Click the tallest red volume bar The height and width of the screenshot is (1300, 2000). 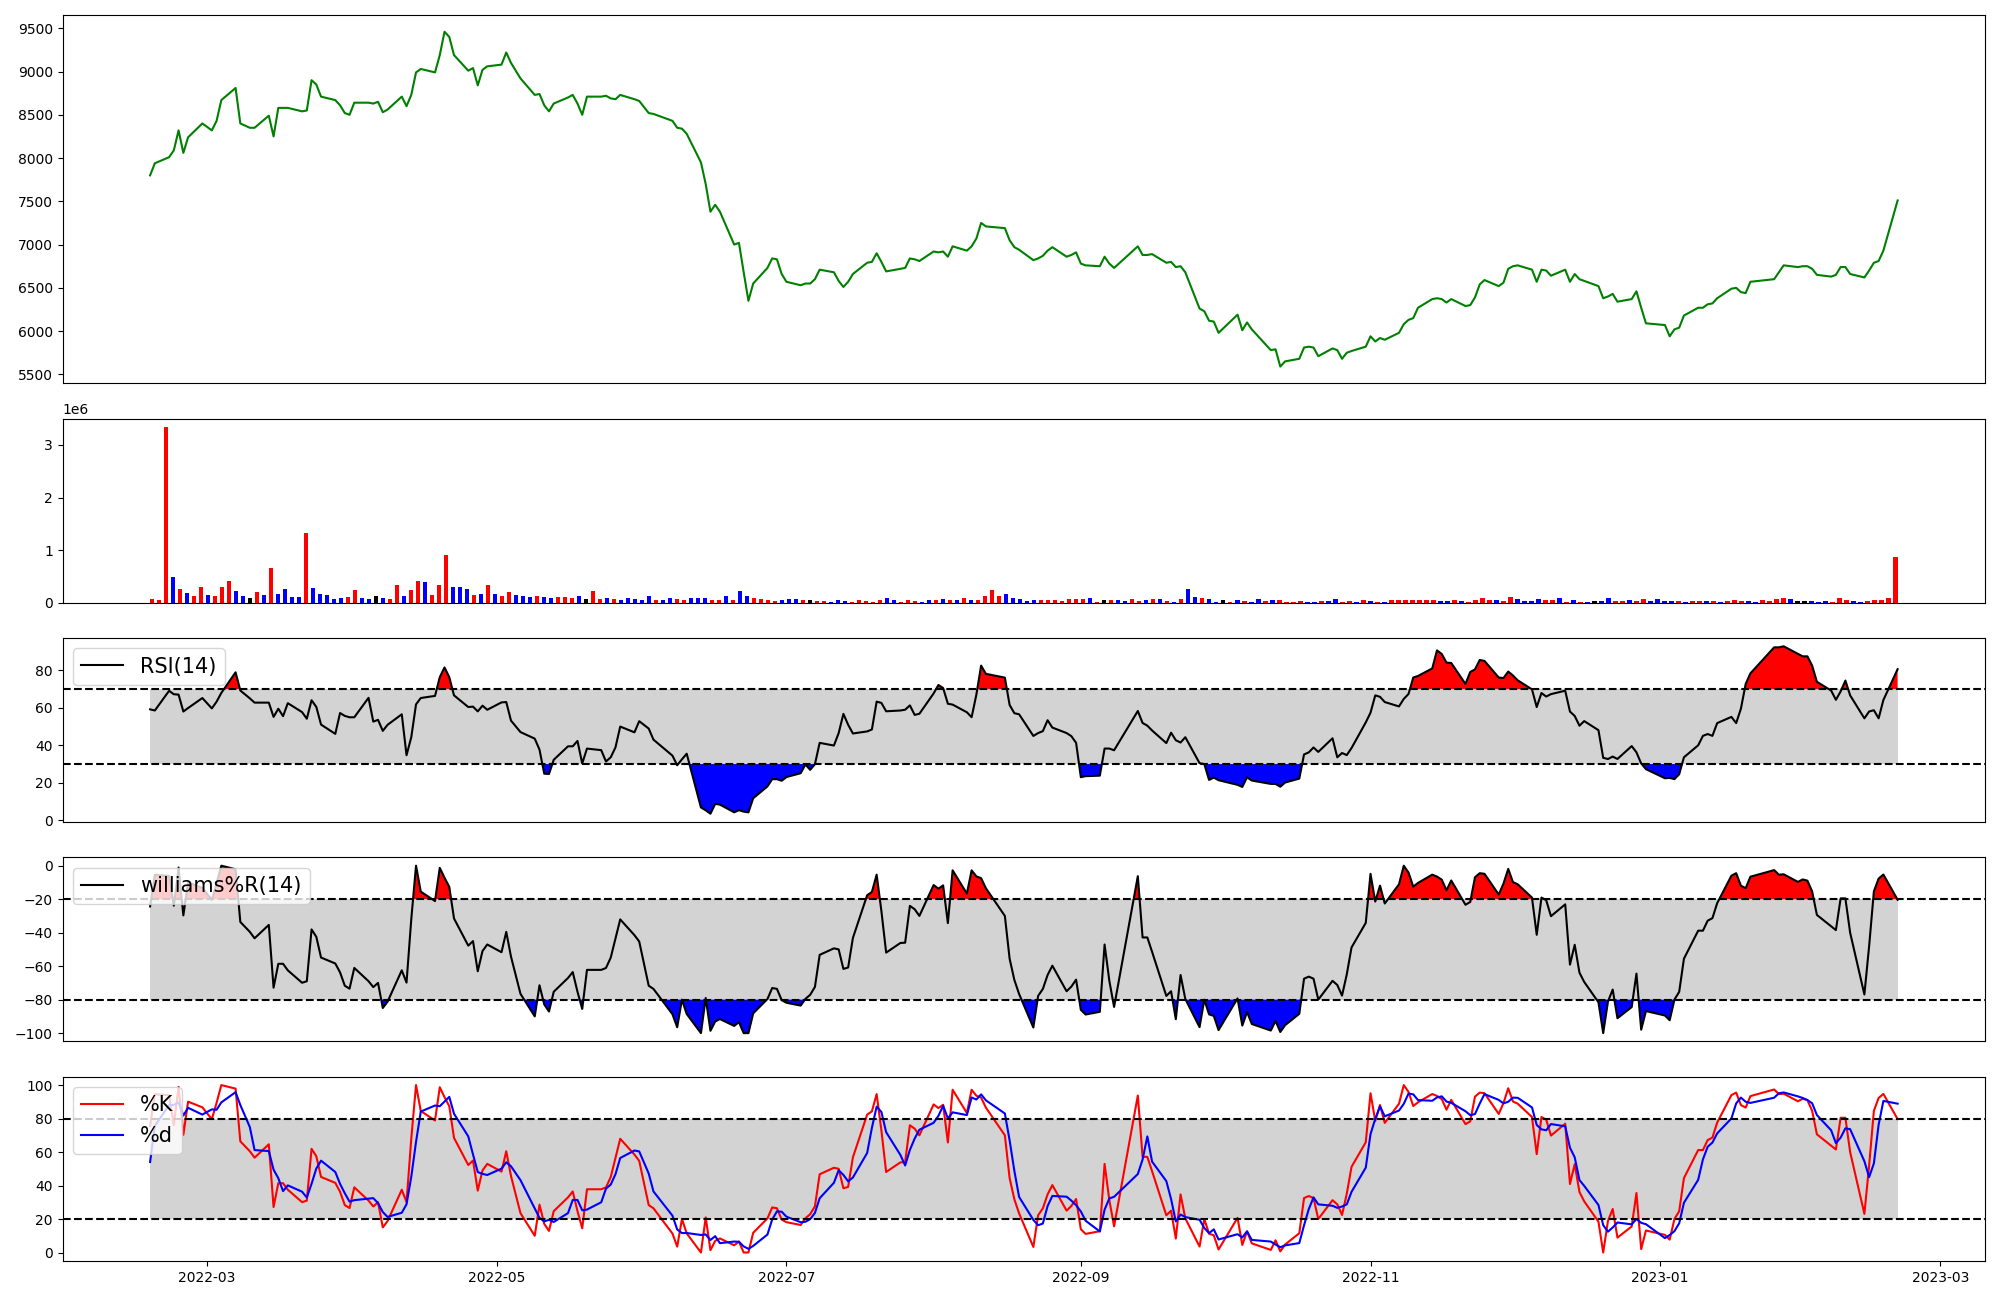coord(166,515)
